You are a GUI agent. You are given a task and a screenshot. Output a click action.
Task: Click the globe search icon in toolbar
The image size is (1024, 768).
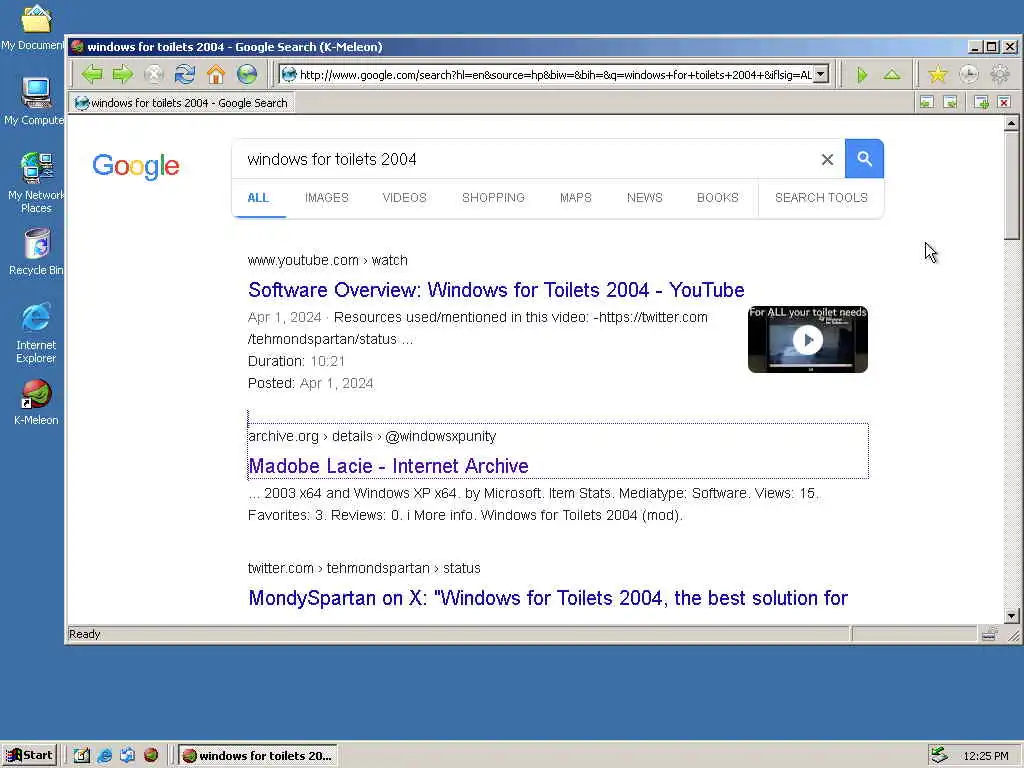247,74
